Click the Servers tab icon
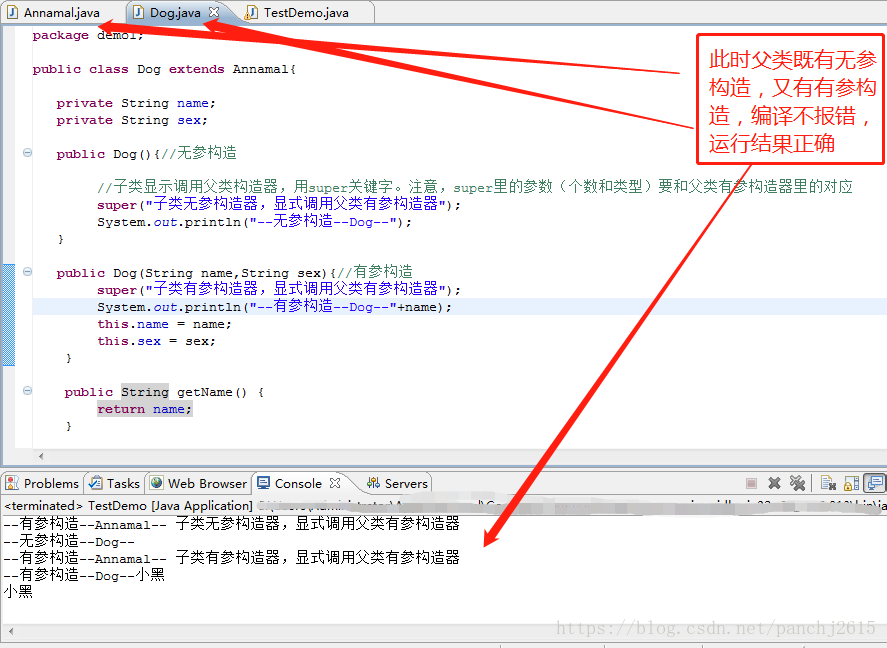 point(373,483)
